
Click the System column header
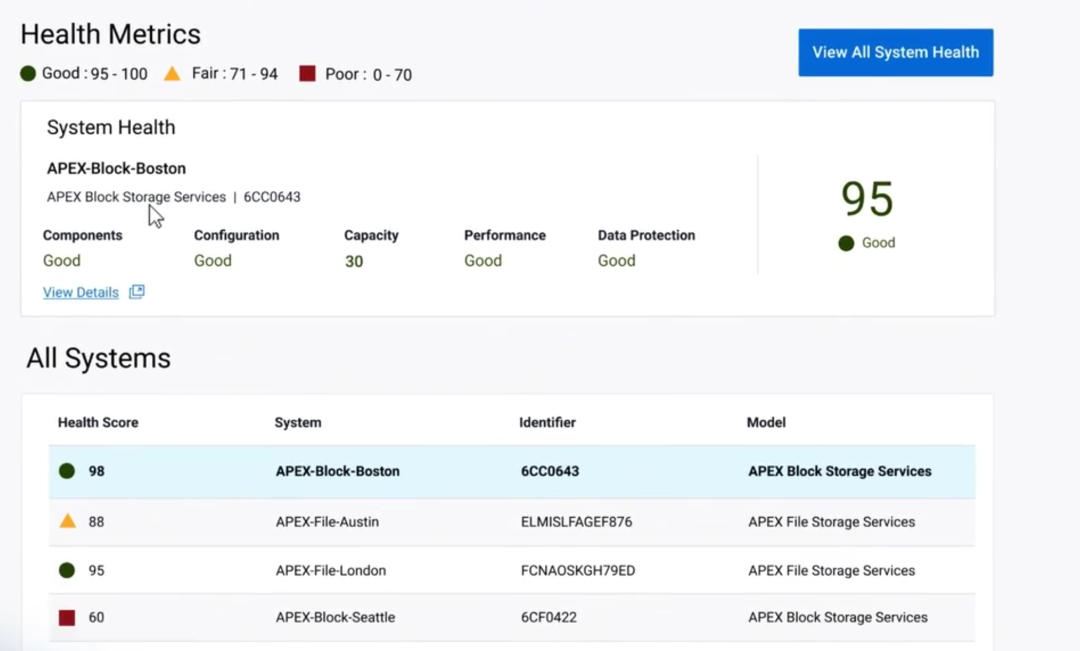[x=298, y=422]
